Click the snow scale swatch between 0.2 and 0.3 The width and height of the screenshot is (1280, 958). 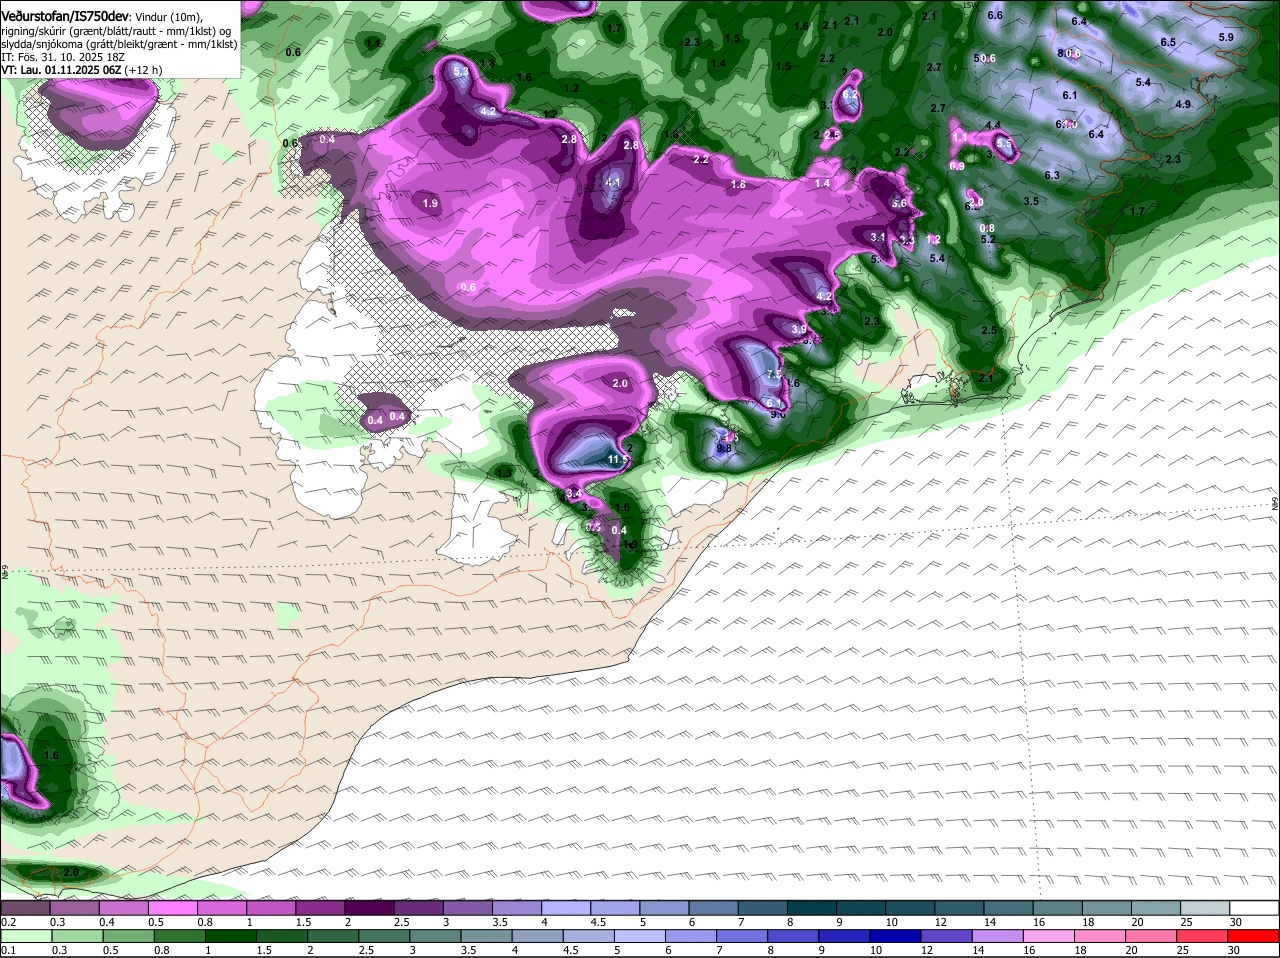tap(25, 907)
